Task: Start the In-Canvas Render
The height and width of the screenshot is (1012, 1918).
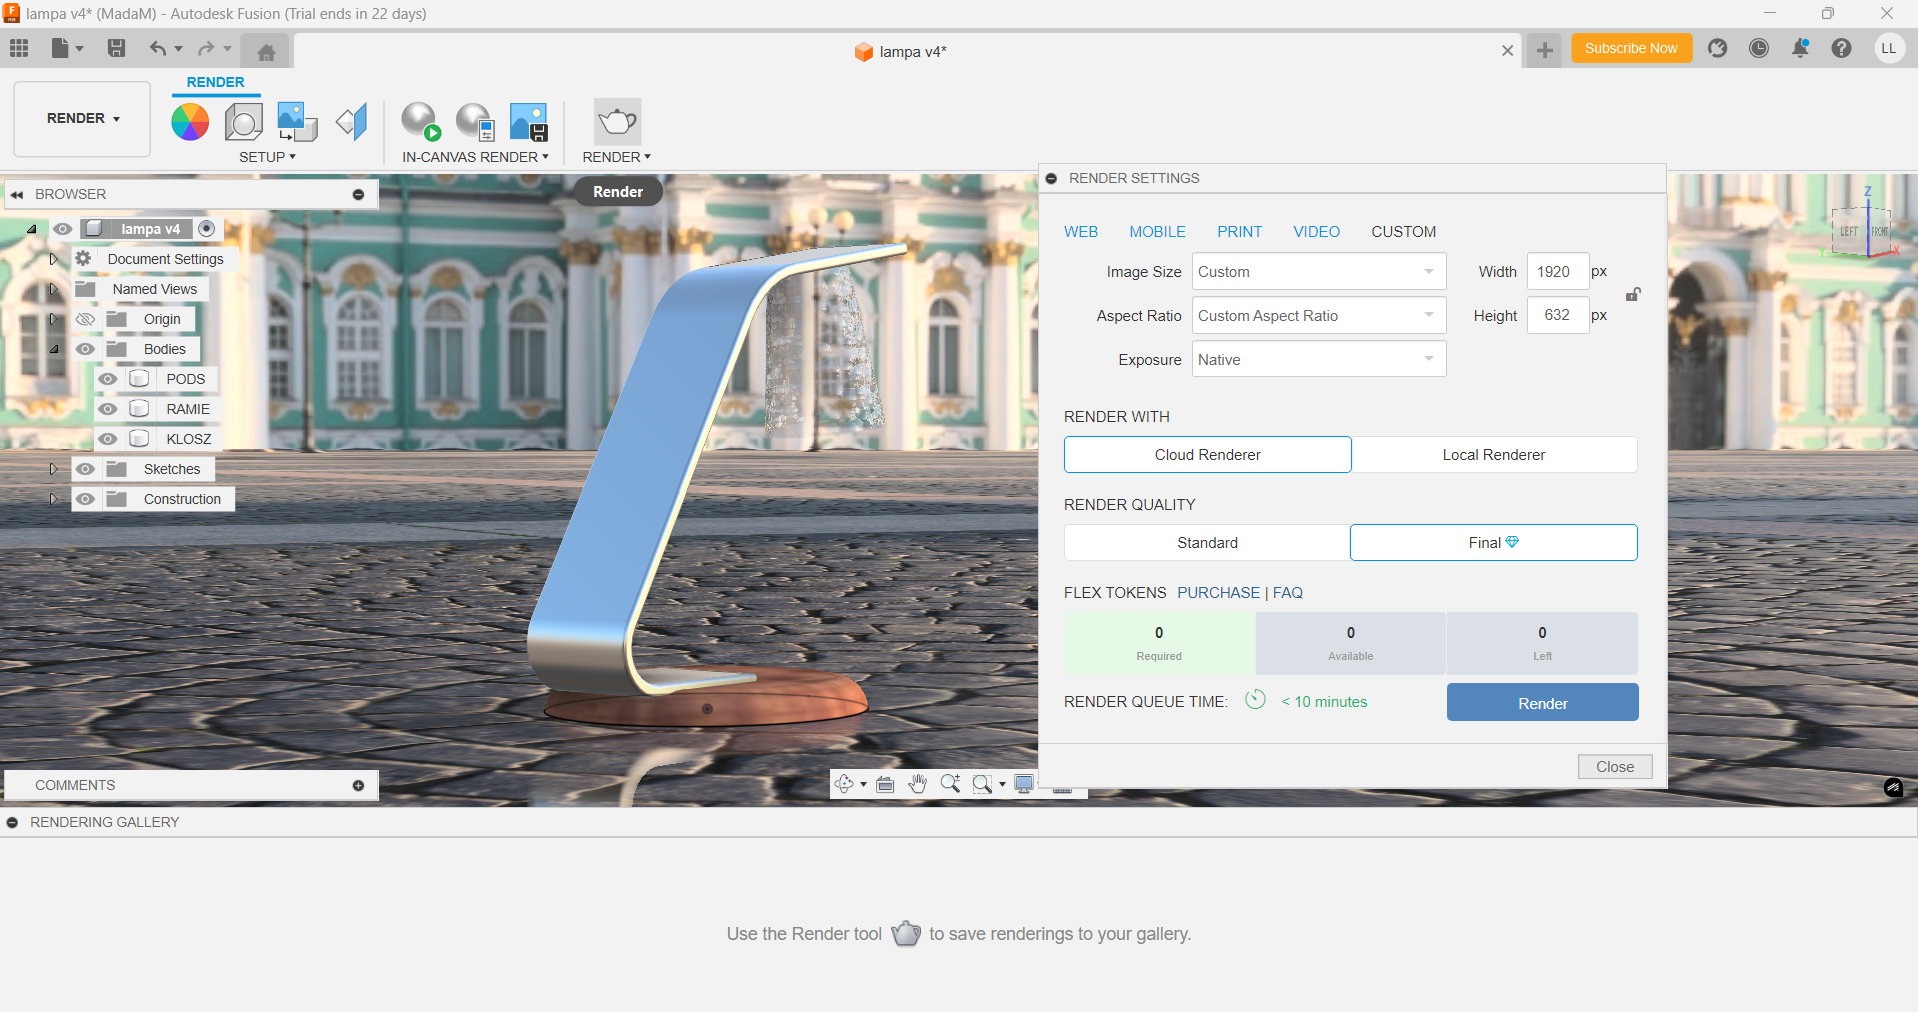Action: click(x=421, y=122)
